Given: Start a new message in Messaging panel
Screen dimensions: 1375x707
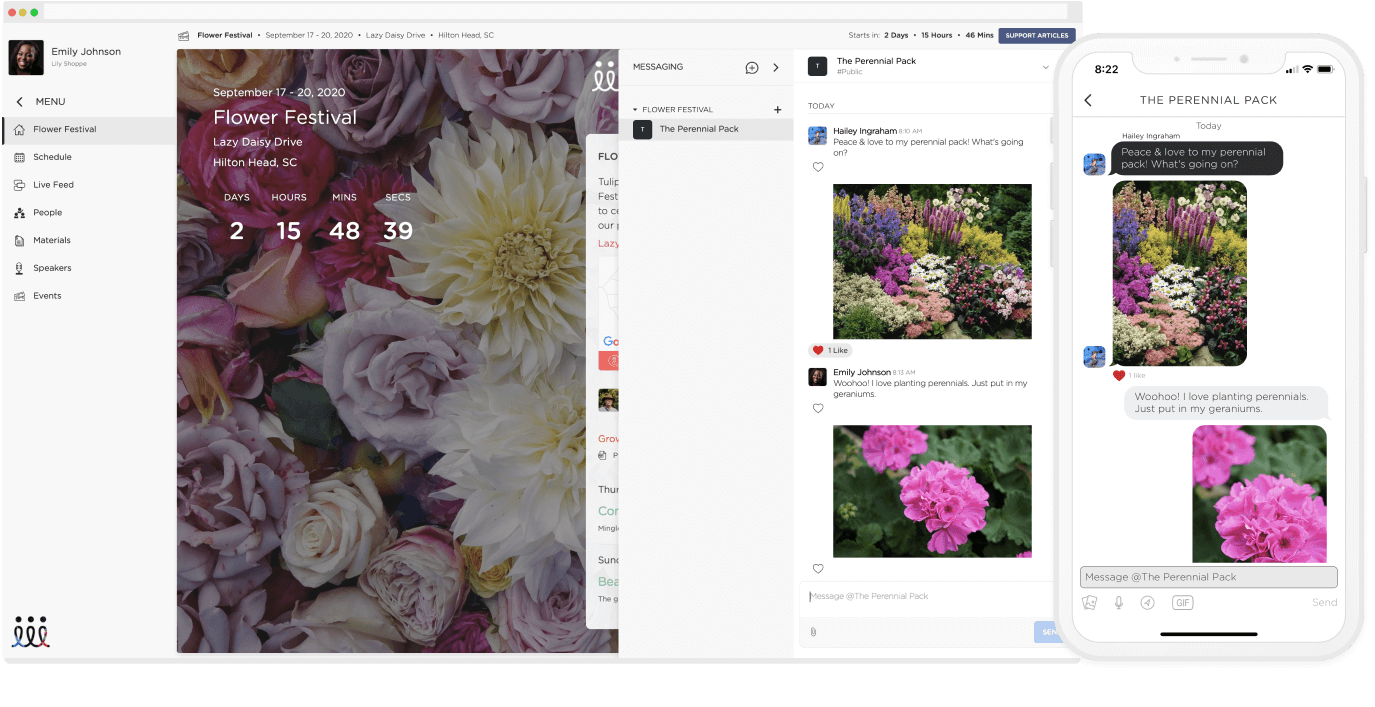Looking at the screenshot, I should coord(752,68).
